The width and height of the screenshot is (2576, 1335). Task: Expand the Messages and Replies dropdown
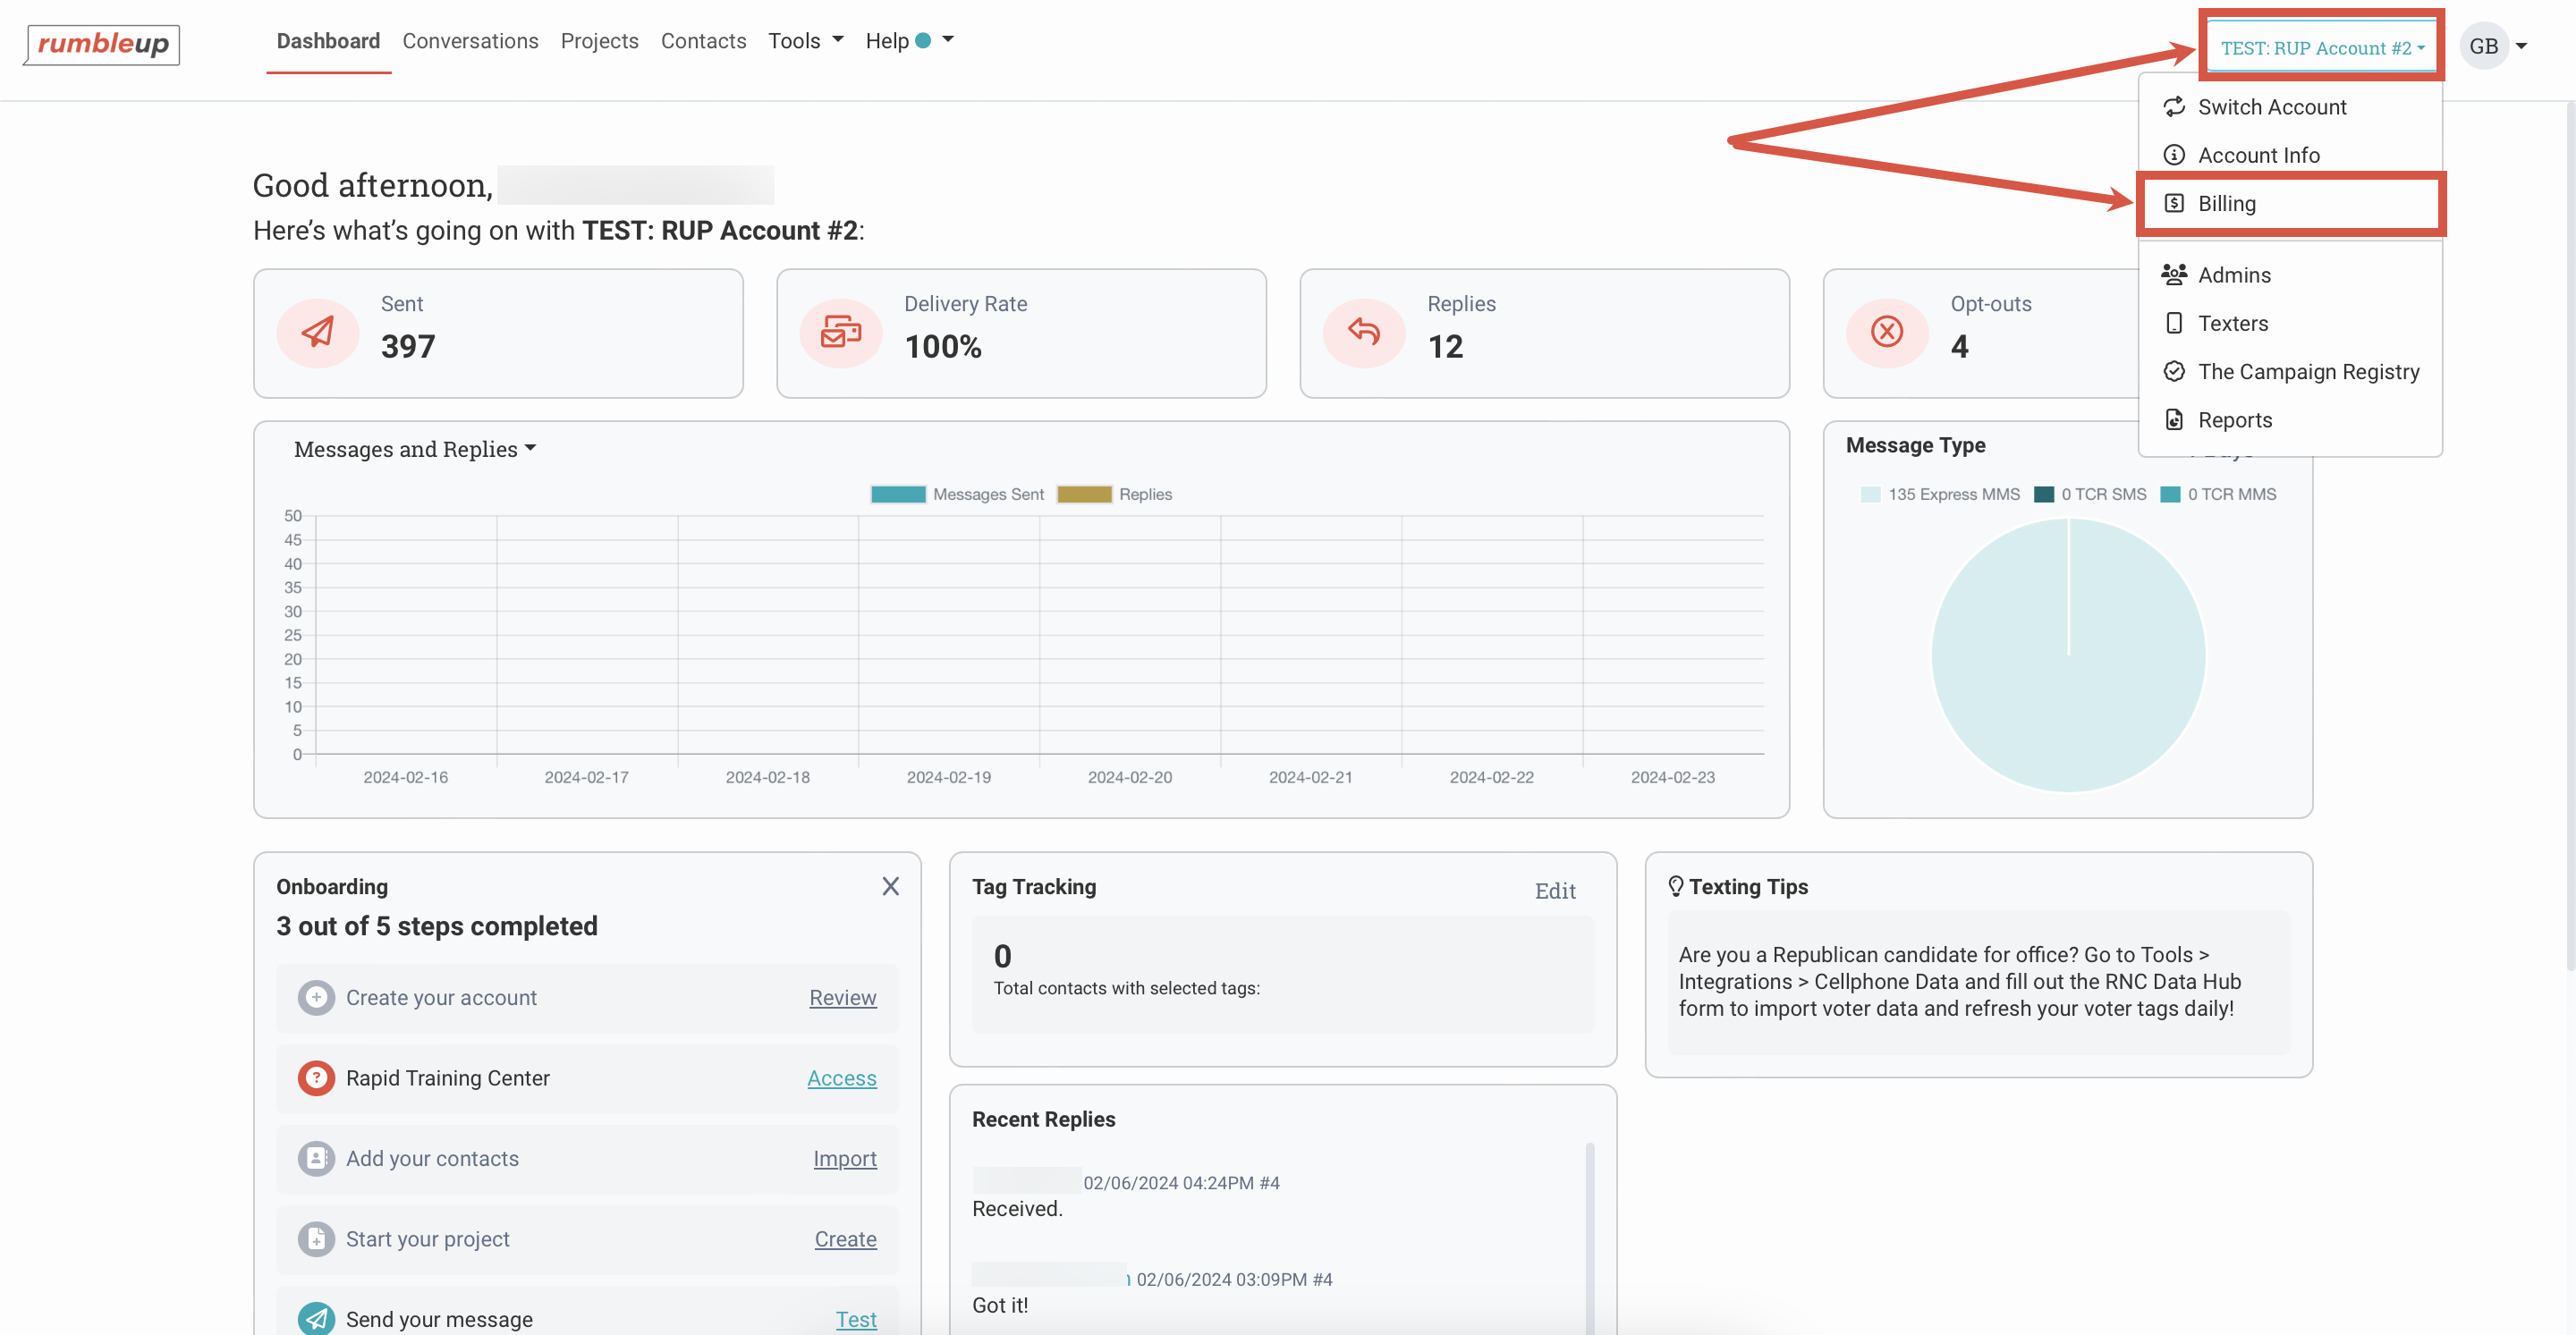414,449
